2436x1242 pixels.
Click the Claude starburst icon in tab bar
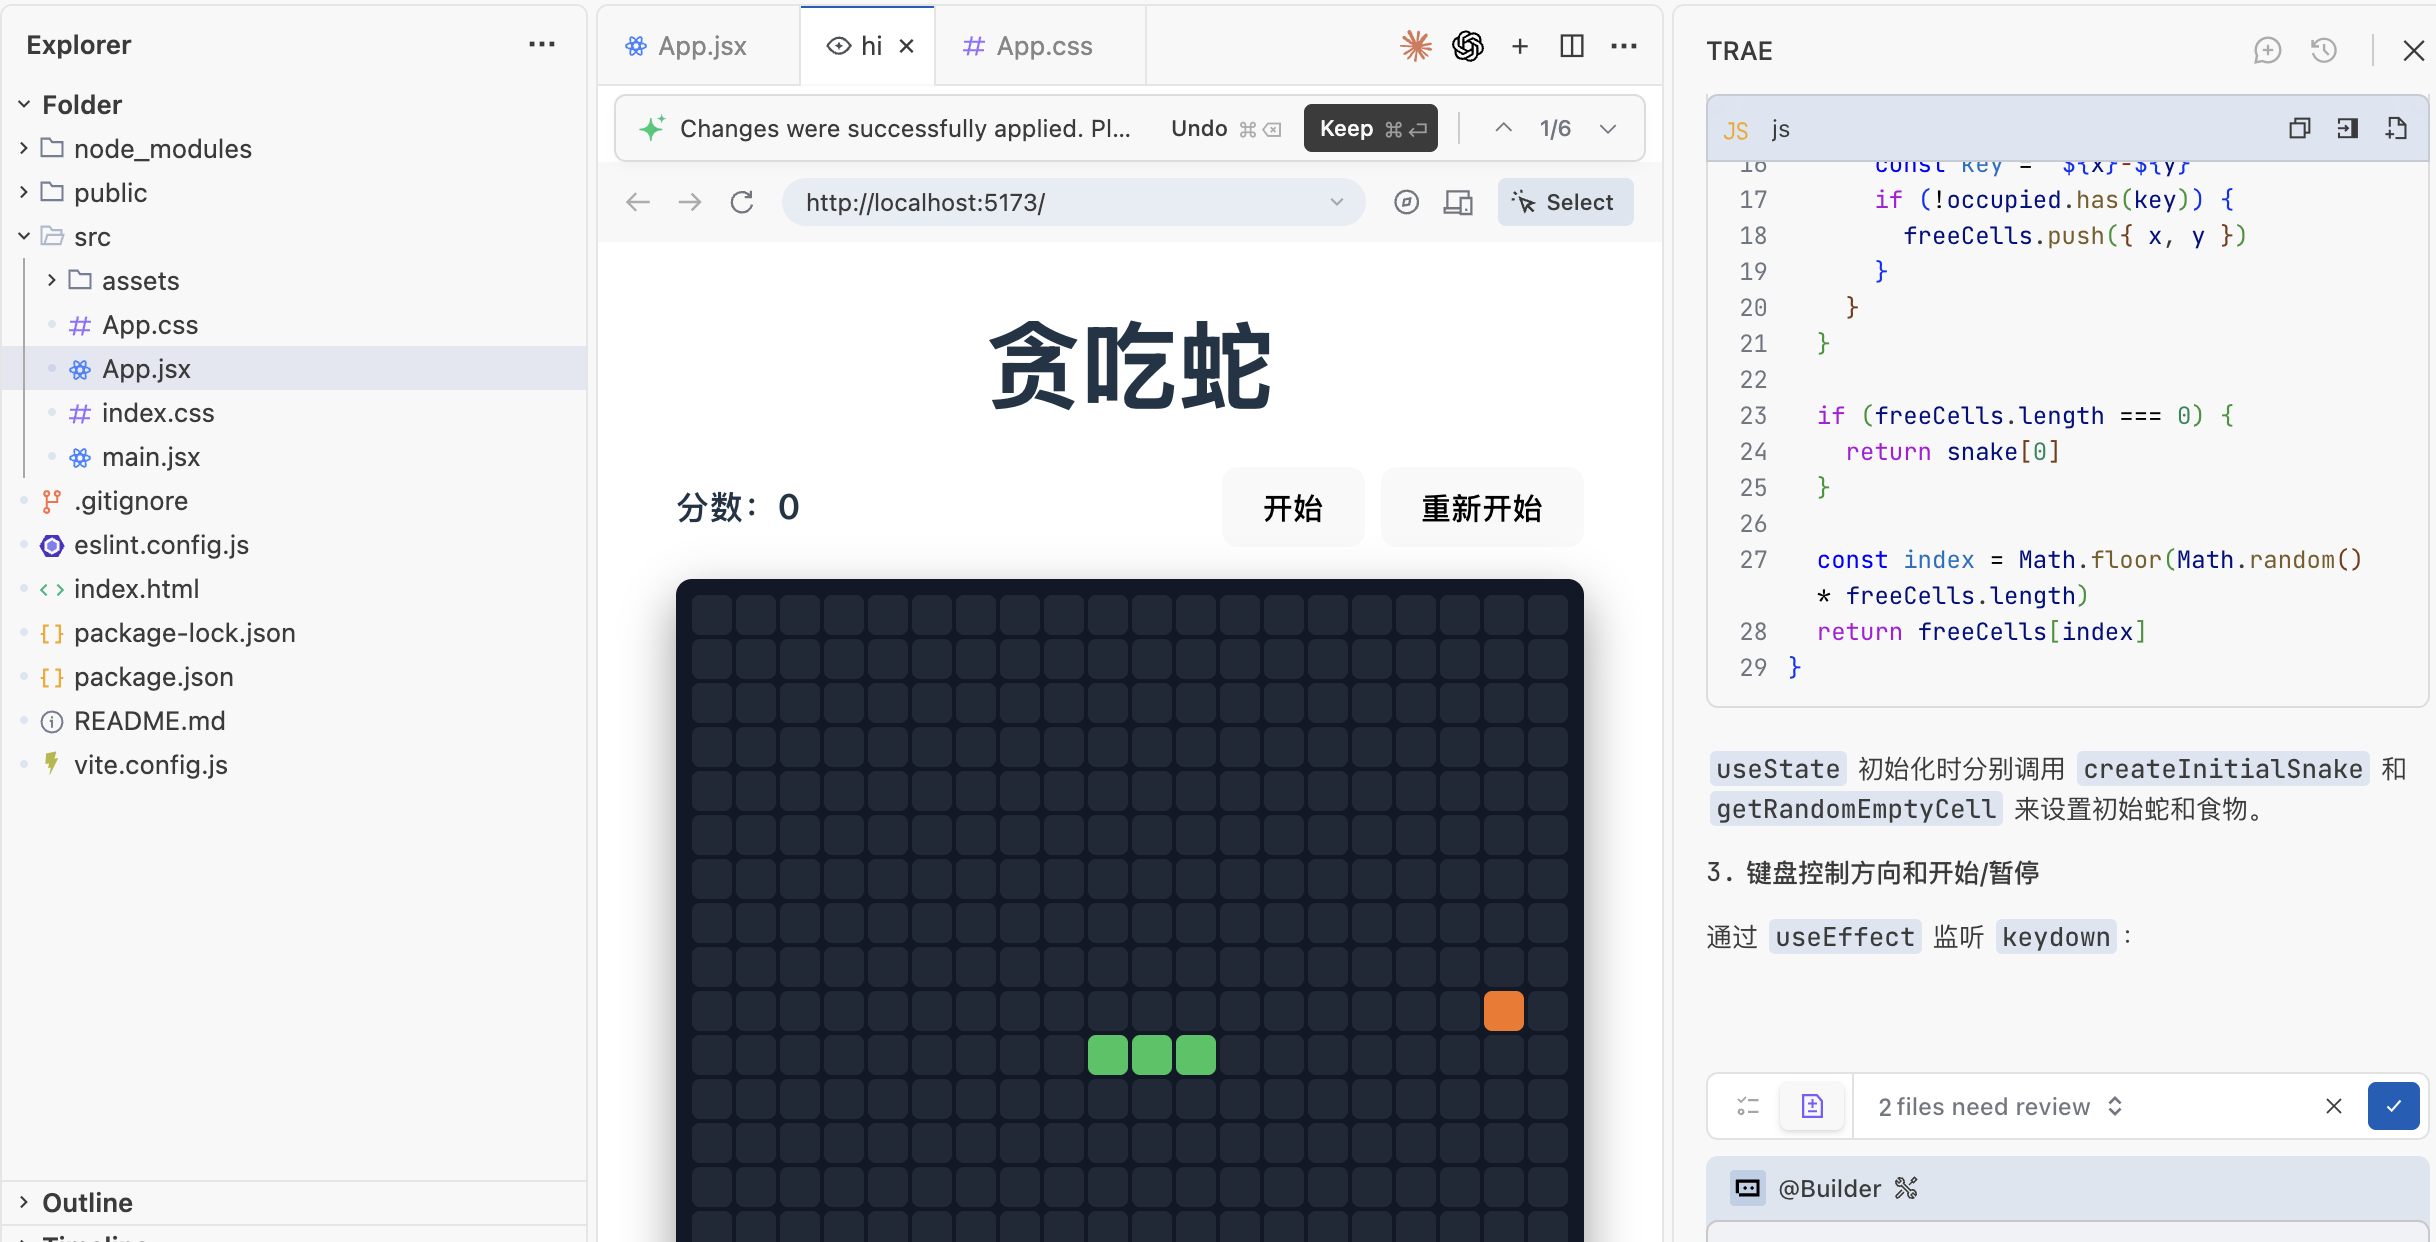pyautogui.click(x=1415, y=46)
